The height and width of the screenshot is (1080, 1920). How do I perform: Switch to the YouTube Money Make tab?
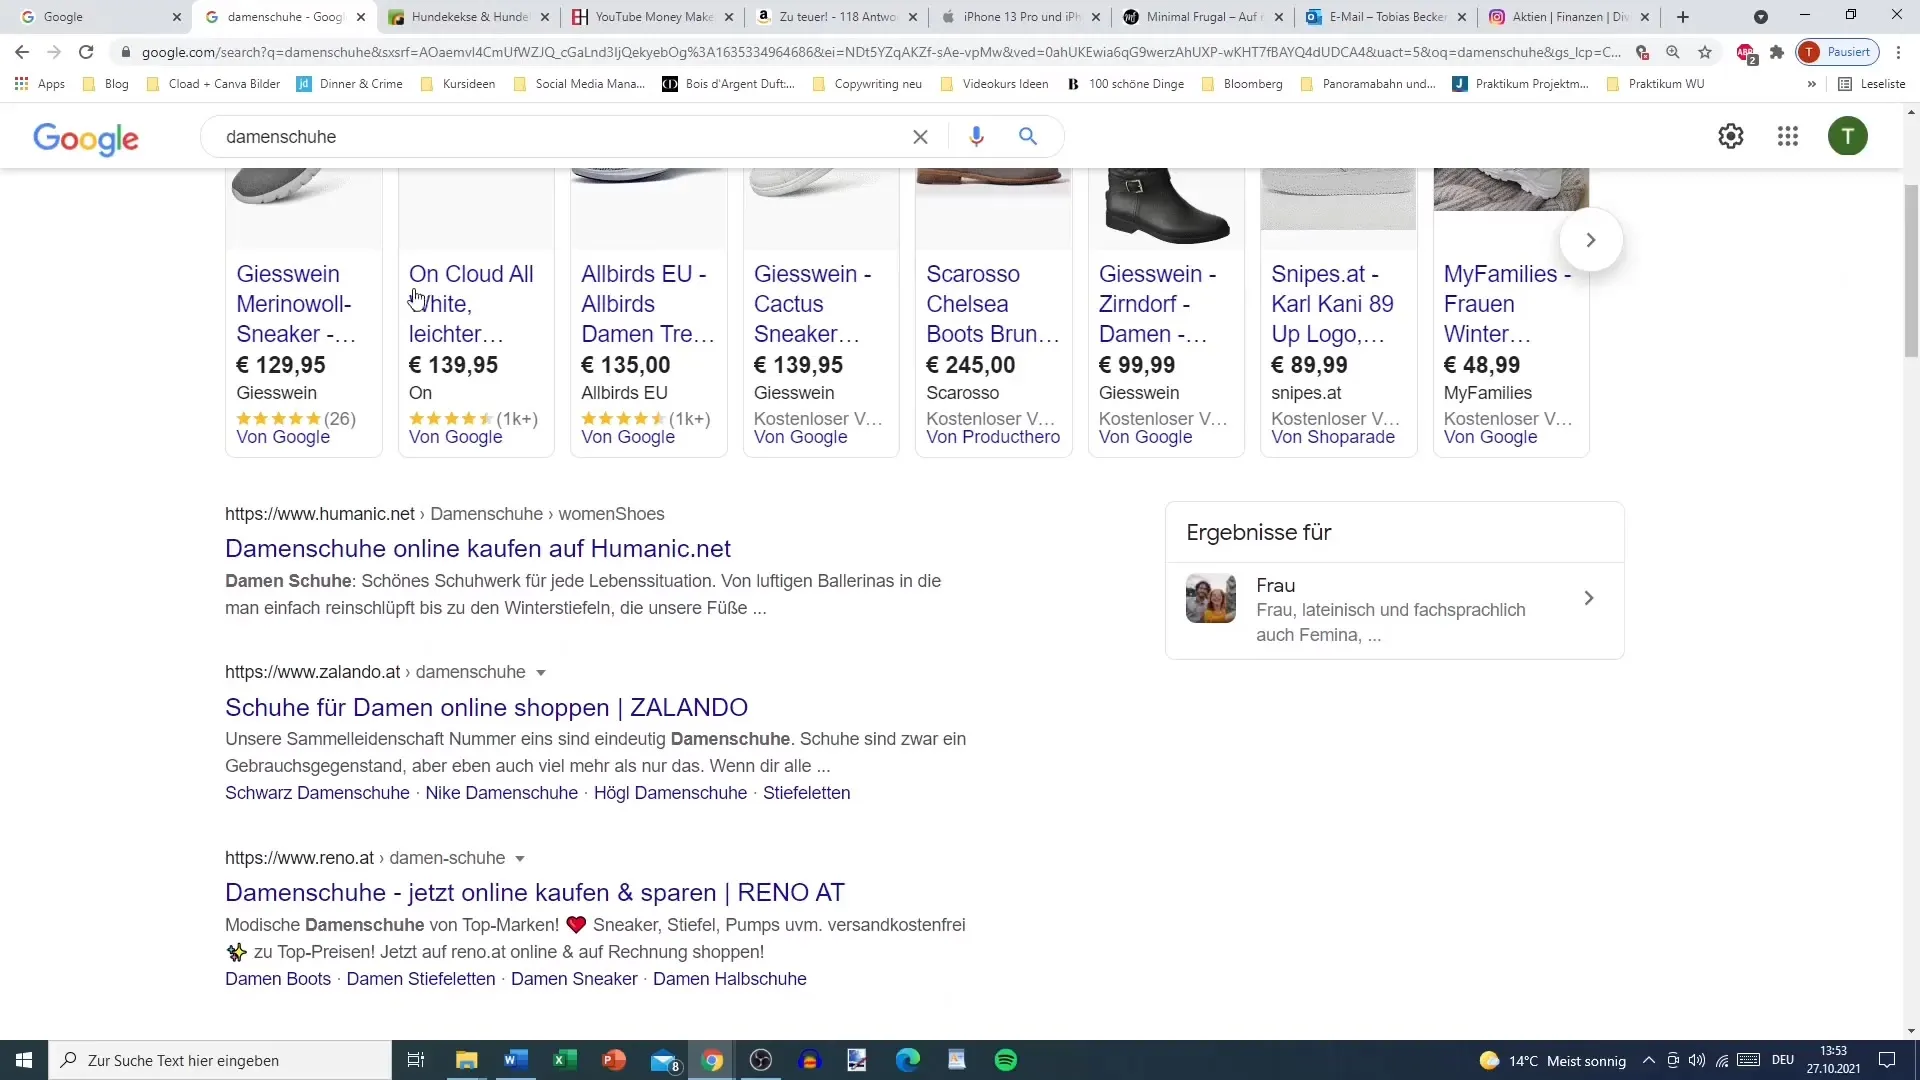652,17
